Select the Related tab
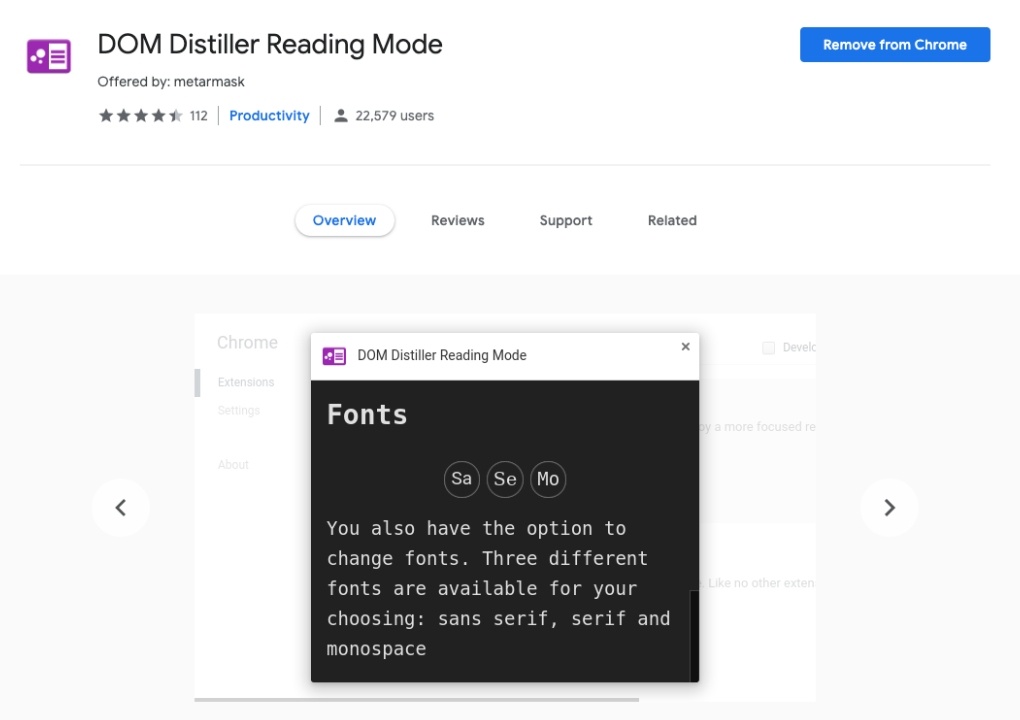Viewport: 1020px width, 720px height. pos(671,220)
